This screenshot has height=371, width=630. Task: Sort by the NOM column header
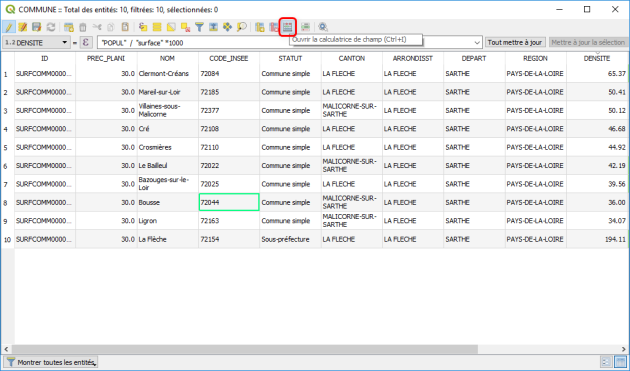click(x=167, y=58)
